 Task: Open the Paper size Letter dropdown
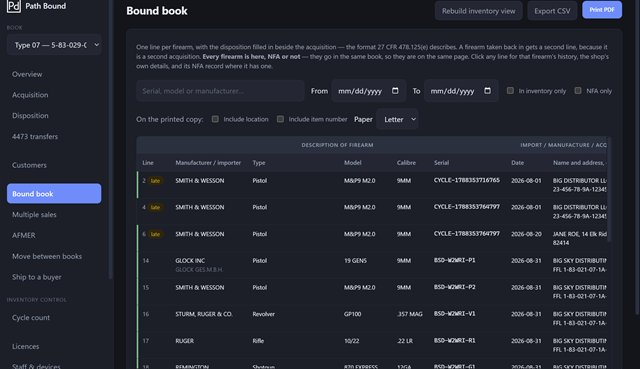pyautogui.click(x=398, y=119)
